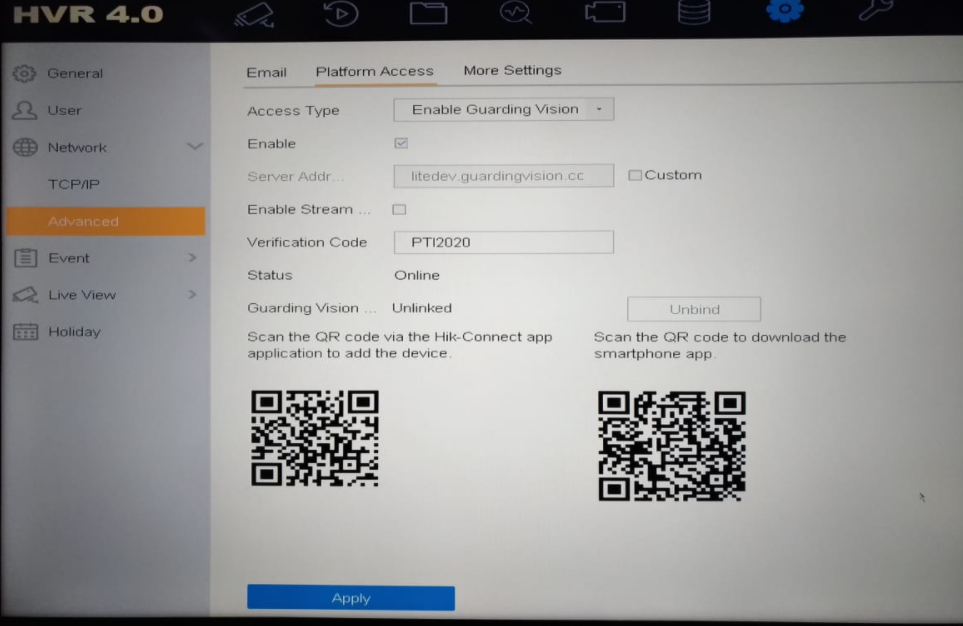The image size is (963, 626).
Task: Open the Access Type dropdown
Action: (503, 110)
